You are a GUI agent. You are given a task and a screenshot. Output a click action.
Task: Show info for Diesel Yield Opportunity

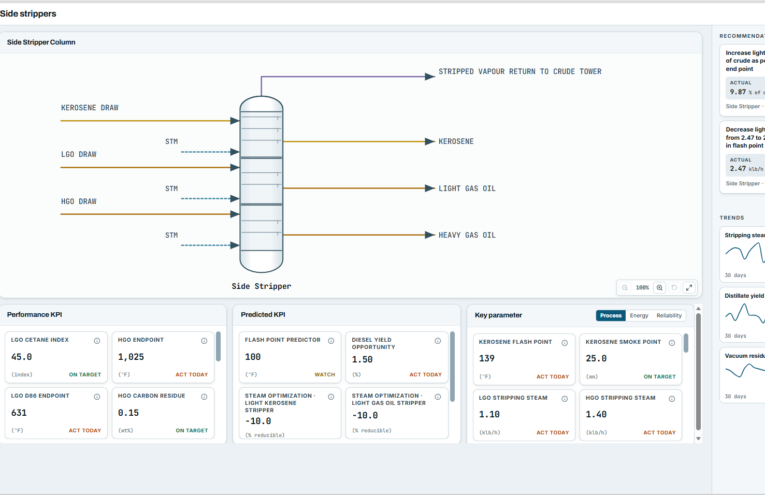pyautogui.click(x=438, y=341)
